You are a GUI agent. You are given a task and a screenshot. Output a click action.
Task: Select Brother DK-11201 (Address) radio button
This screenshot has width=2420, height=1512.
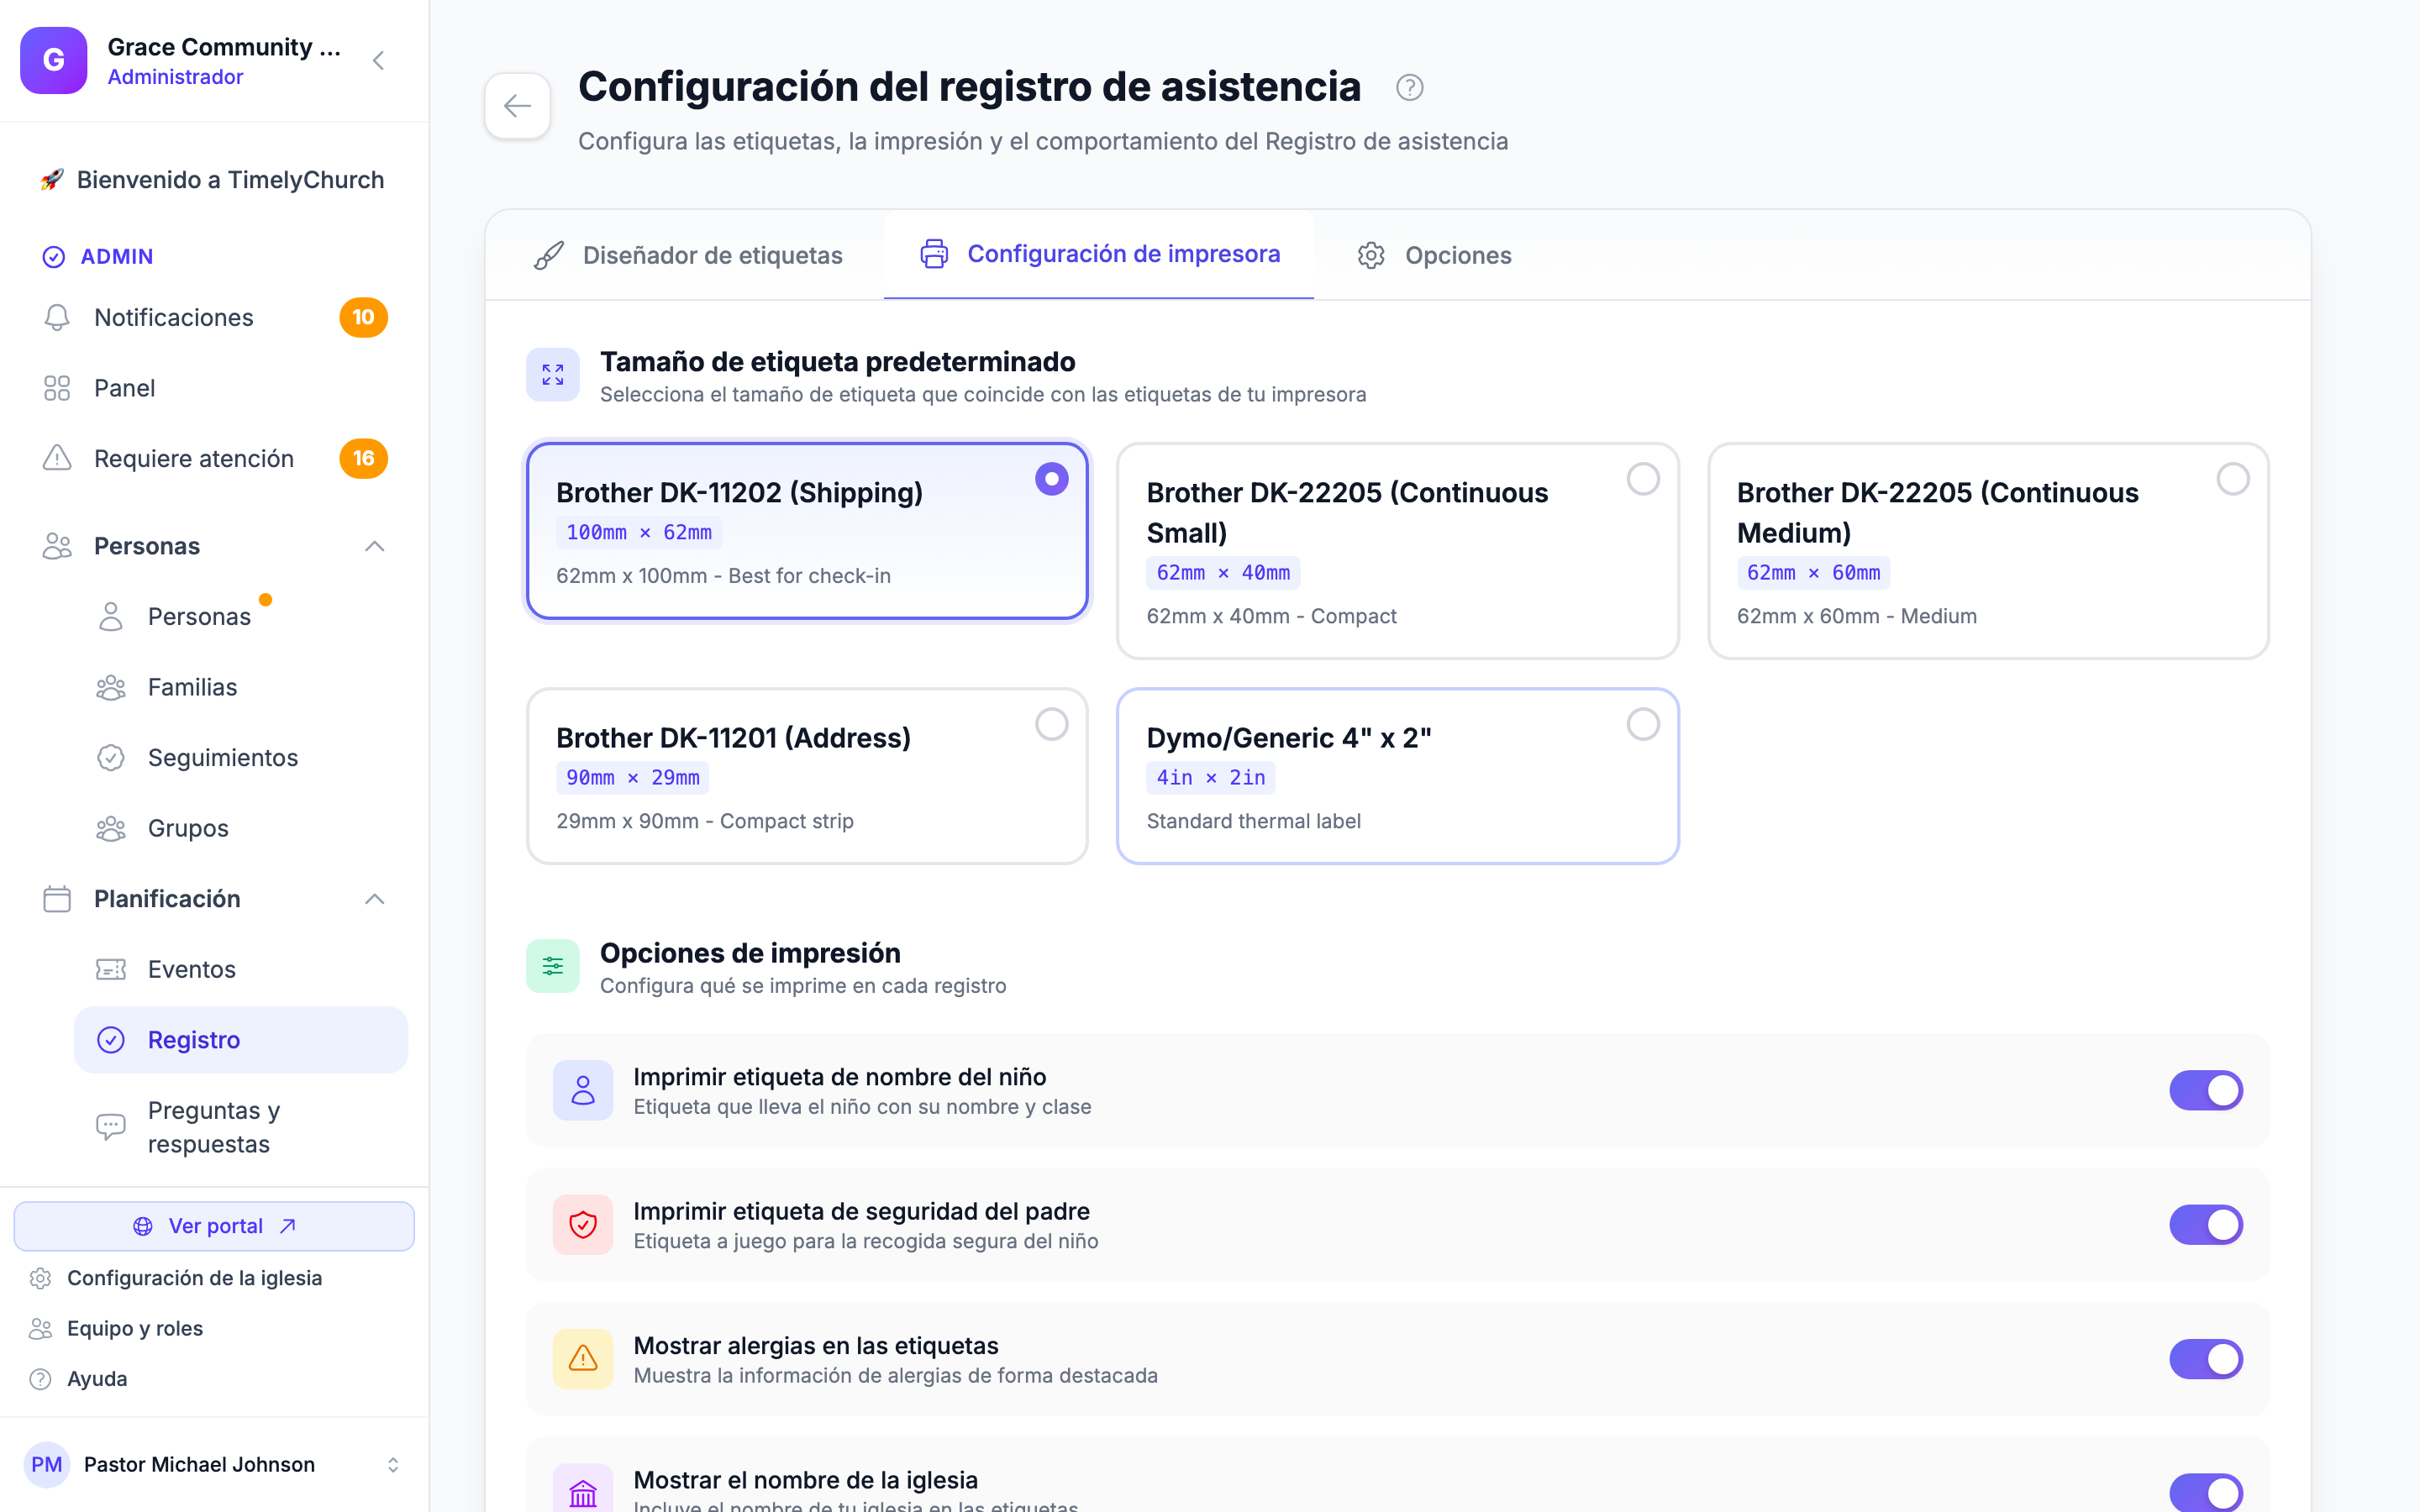click(x=1051, y=724)
